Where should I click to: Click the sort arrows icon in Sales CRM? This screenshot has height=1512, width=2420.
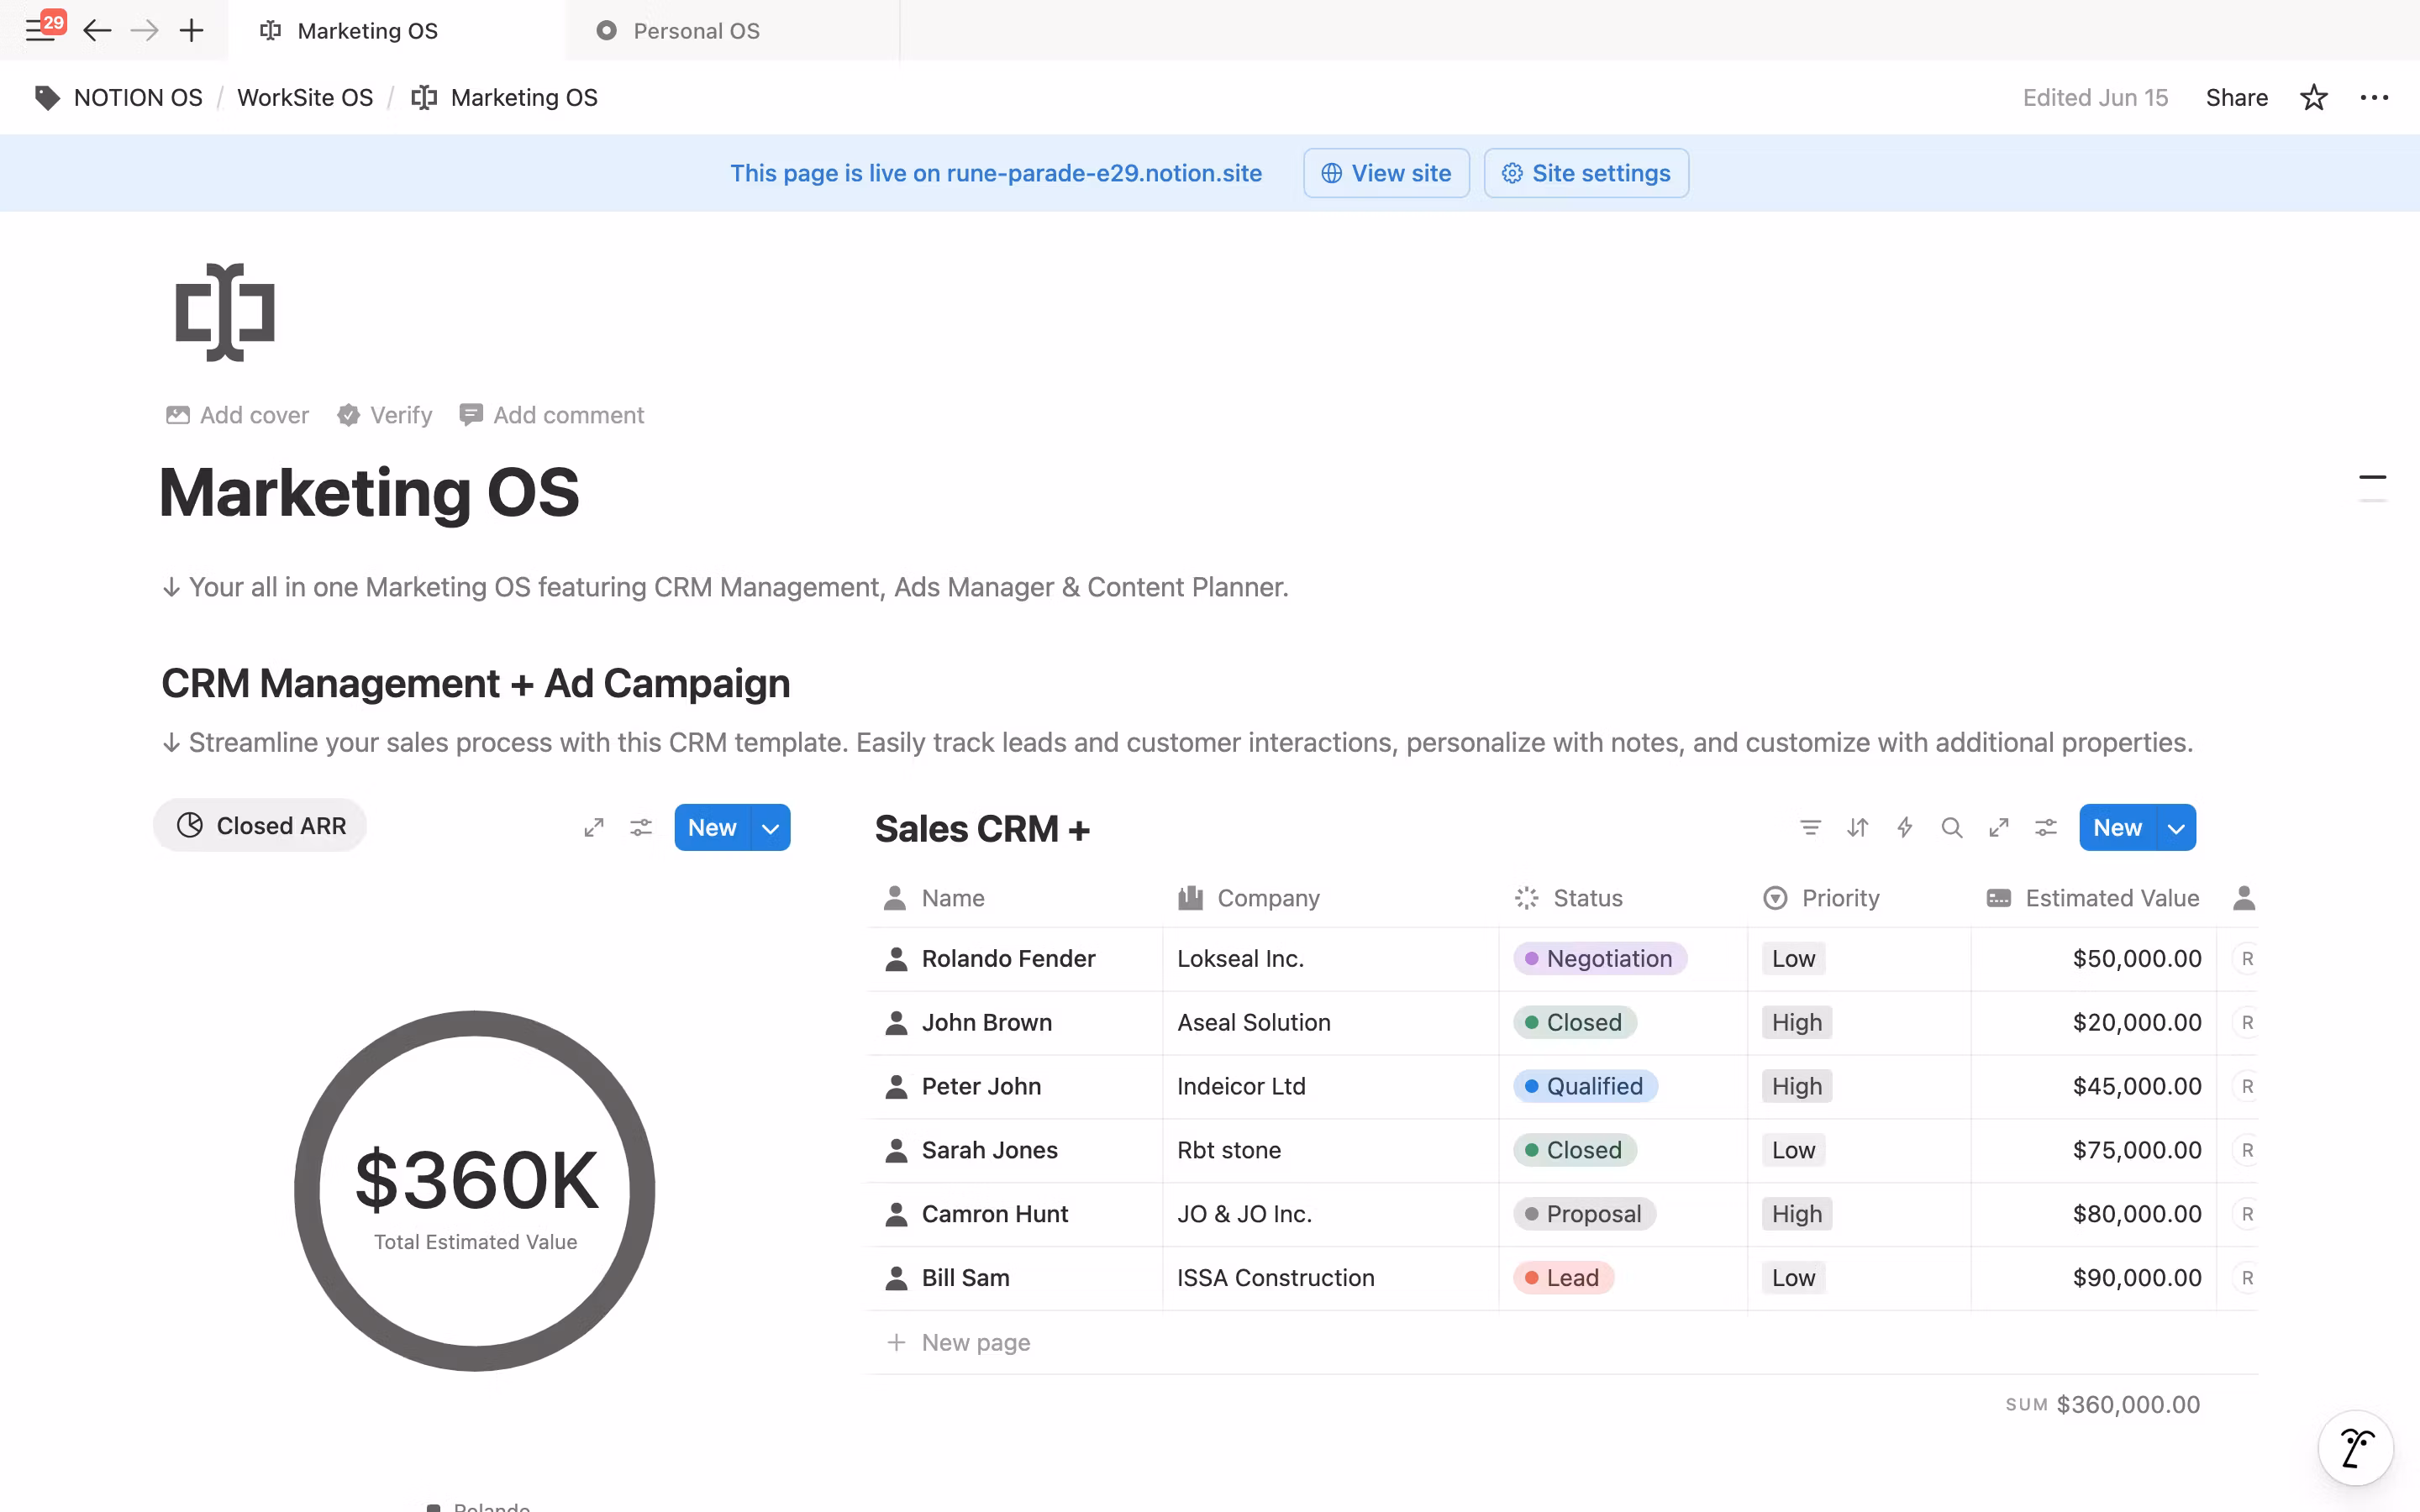(x=1857, y=827)
